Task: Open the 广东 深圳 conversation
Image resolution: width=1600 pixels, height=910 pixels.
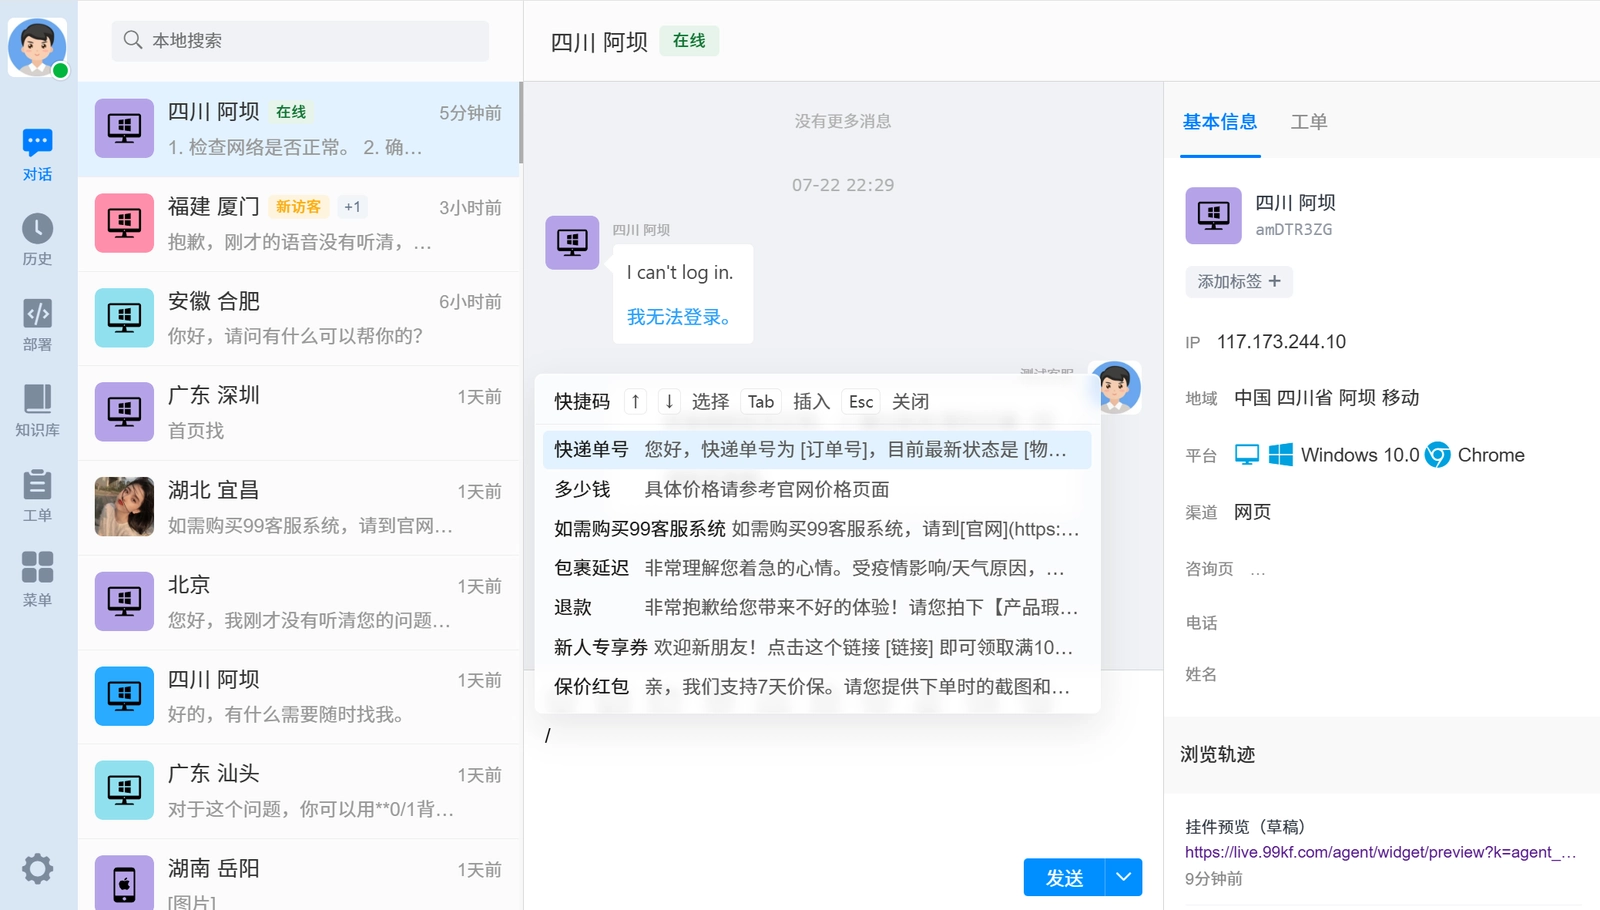Action: pyautogui.click(x=299, y=413)
